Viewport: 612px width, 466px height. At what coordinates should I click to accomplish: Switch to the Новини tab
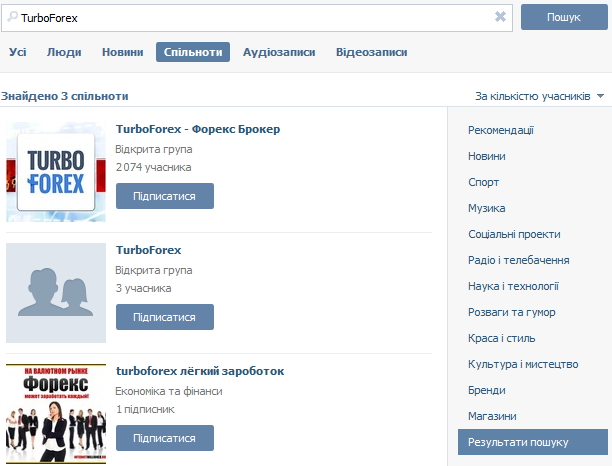[123, 52]
